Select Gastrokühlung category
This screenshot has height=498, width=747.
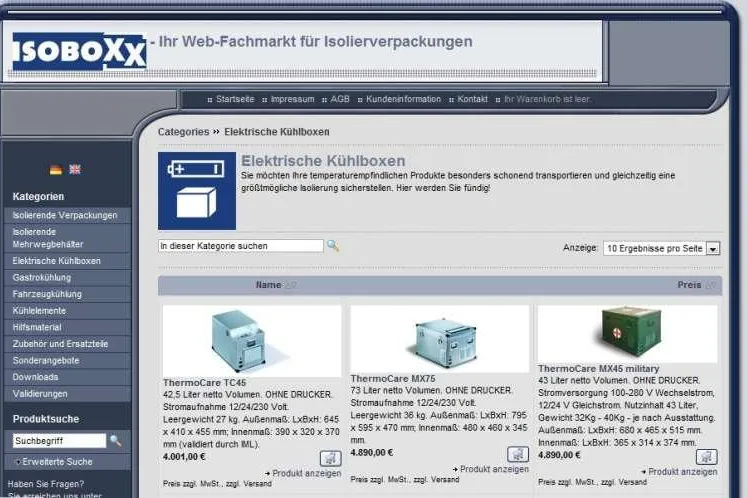tap(67, 277)
